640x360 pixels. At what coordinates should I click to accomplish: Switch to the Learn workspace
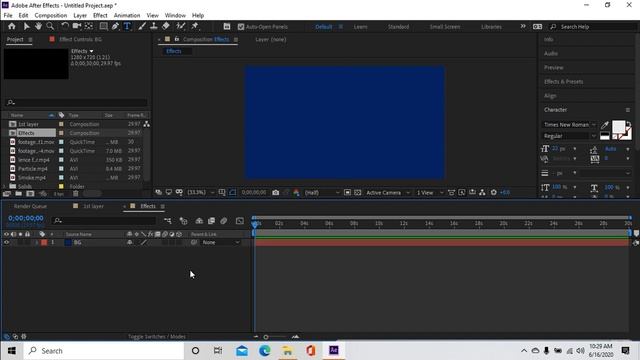[x=360, y=27]
